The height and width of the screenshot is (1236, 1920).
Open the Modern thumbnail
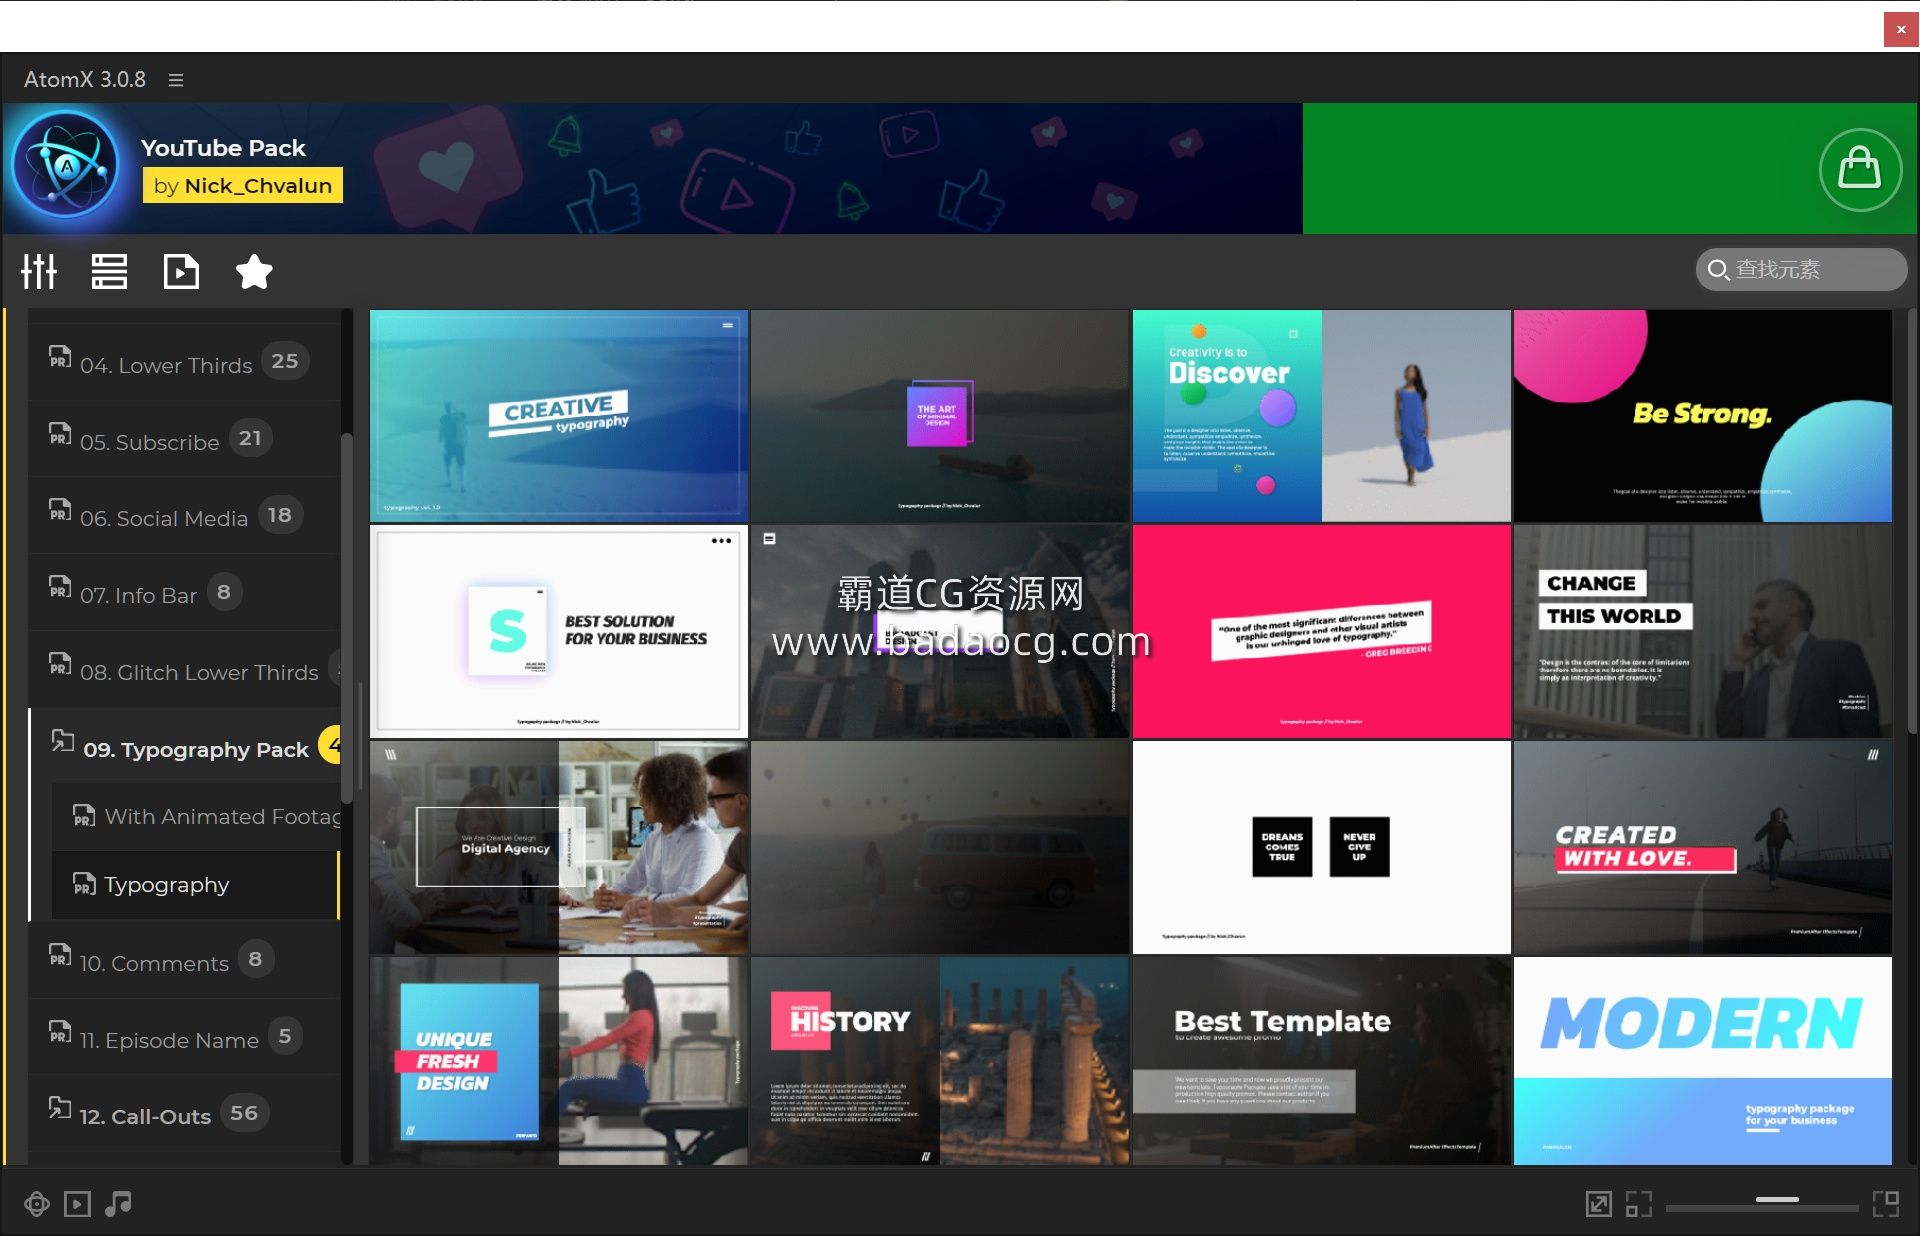click(1702, 1061)
